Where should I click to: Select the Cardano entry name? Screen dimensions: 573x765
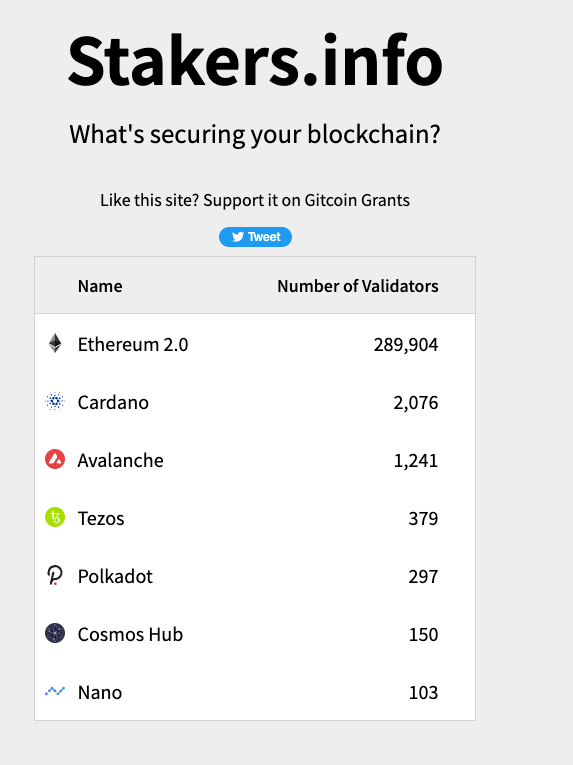pyautogui.click(x=113, y=403)
